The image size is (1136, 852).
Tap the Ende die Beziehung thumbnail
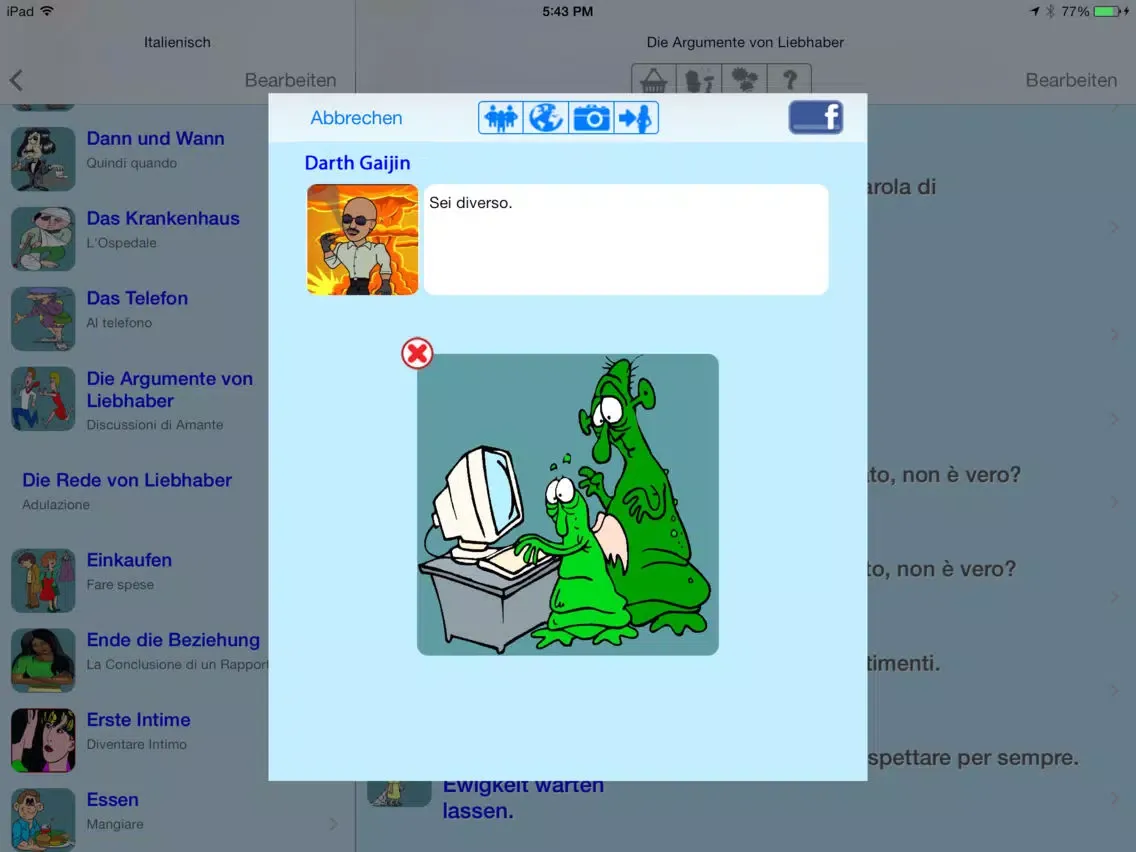pyautogui.click(x=43, y=660)
